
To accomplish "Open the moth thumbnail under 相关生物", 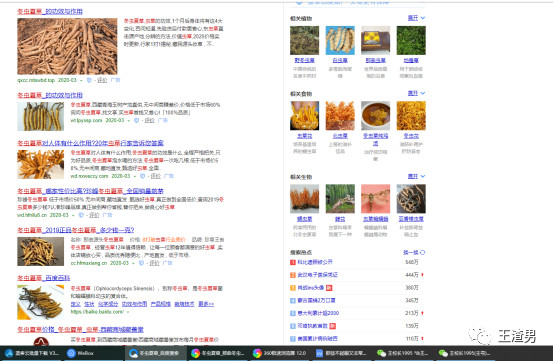I will [x=376, y=199].
